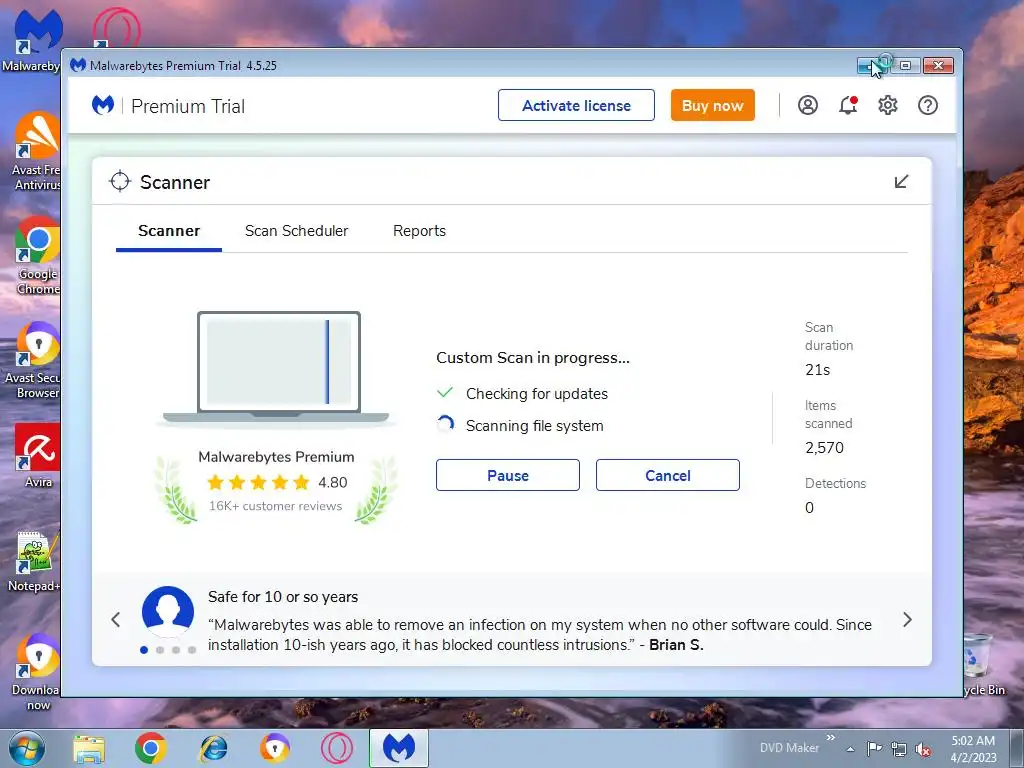1024x768 pixels.
Task: Click the Buy now button
Action: pos(712,105)
